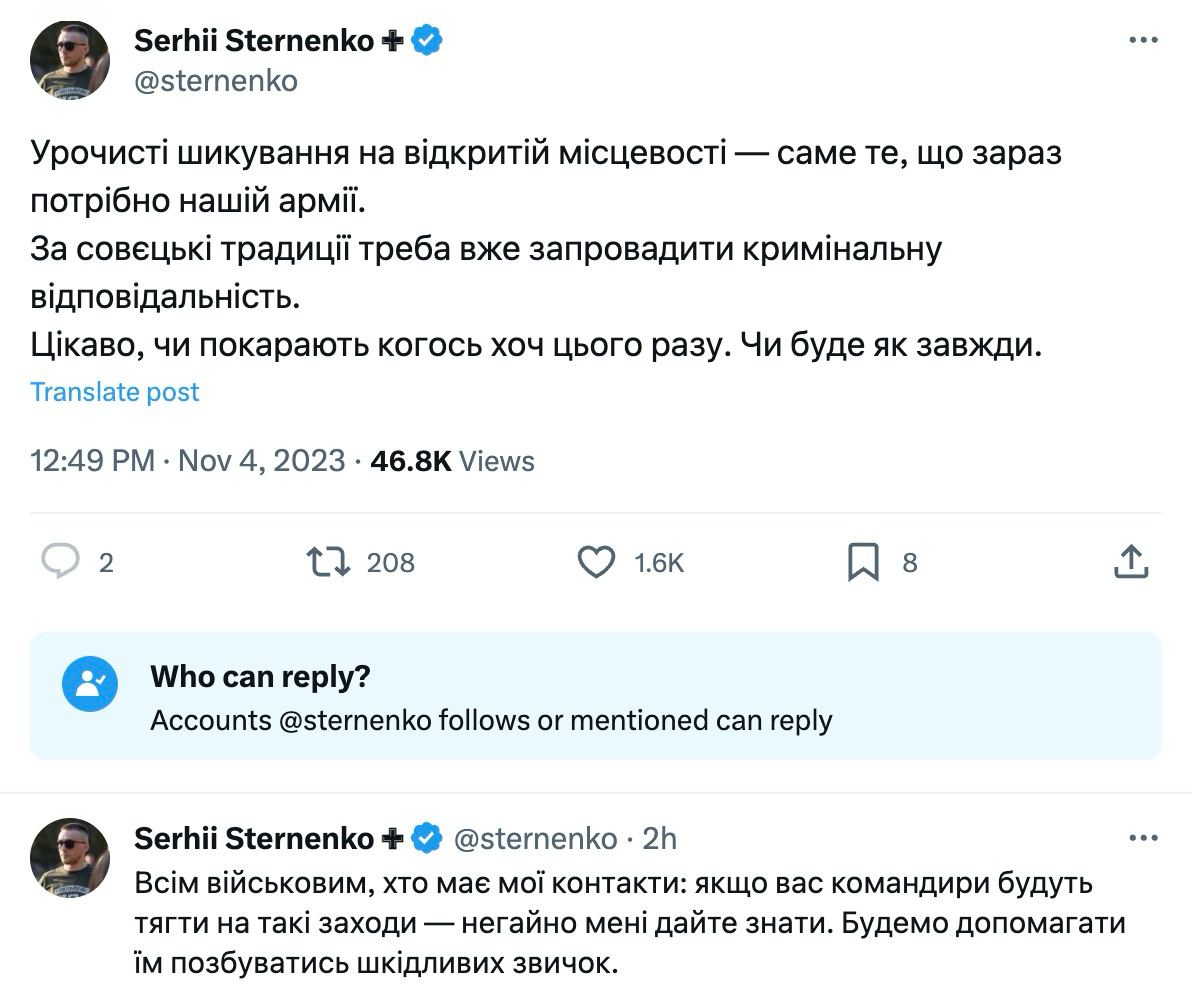This screenshot has width=1192, height=1006.
Task: Click the Serhii Sternenko name on the 2h reply
Action: pyautogui.click(x=254, y=838)
